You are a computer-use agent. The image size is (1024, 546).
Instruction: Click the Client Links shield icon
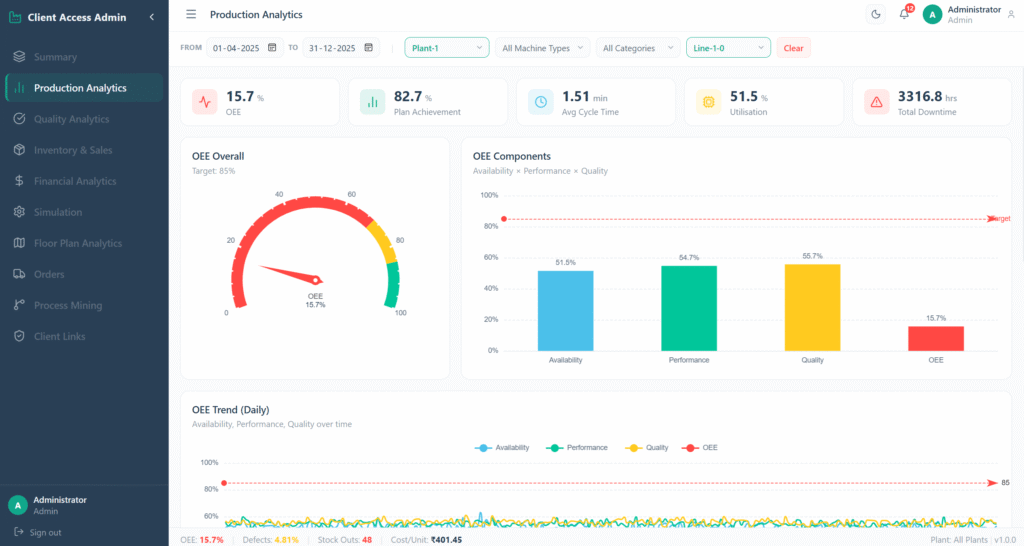[x=19, y=336]
